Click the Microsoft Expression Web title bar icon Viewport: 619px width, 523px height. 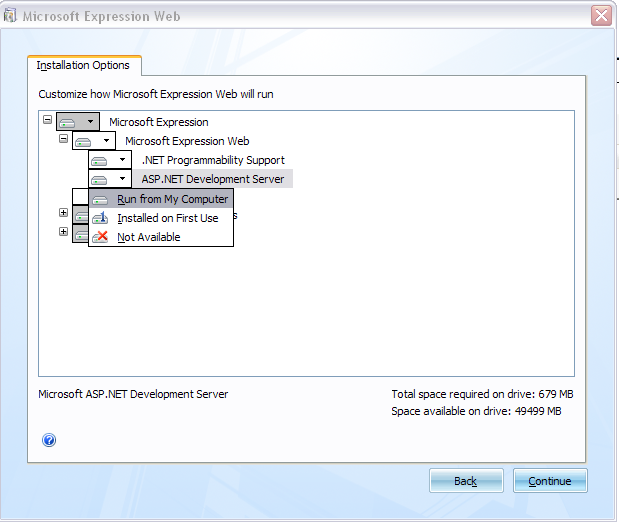tap(10, 16)
